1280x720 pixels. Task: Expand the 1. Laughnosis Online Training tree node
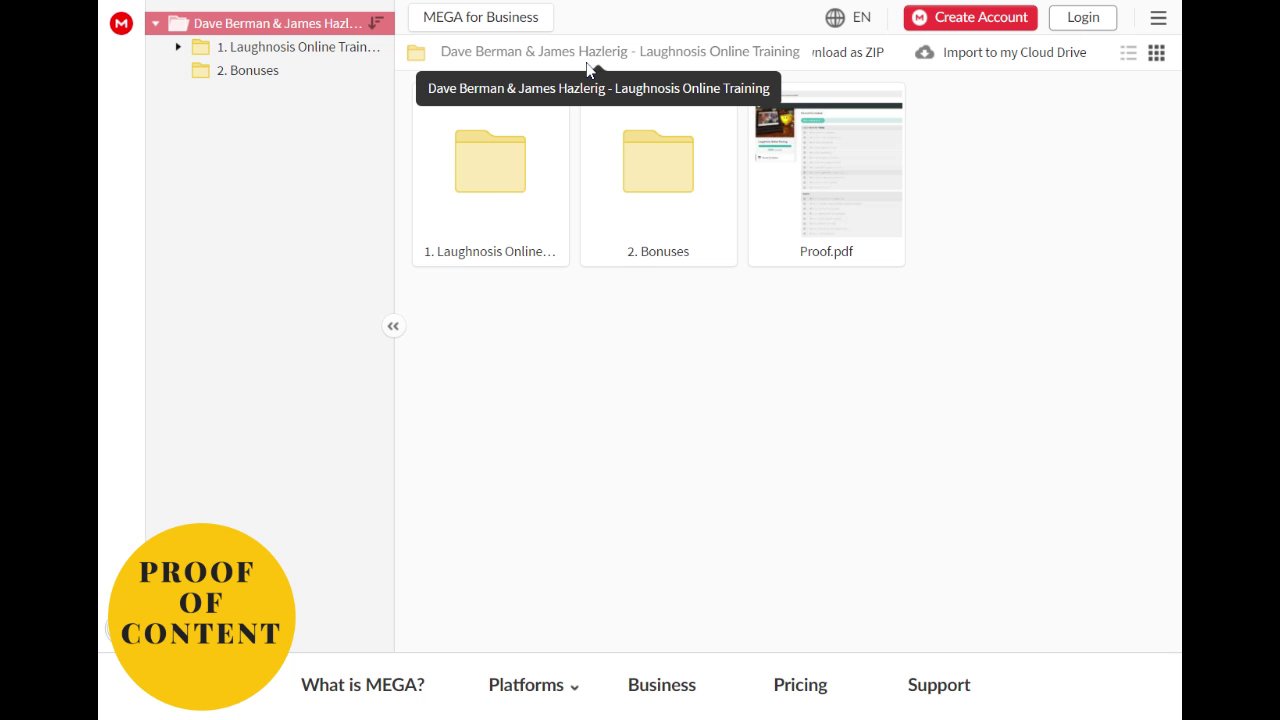[178, 47]
